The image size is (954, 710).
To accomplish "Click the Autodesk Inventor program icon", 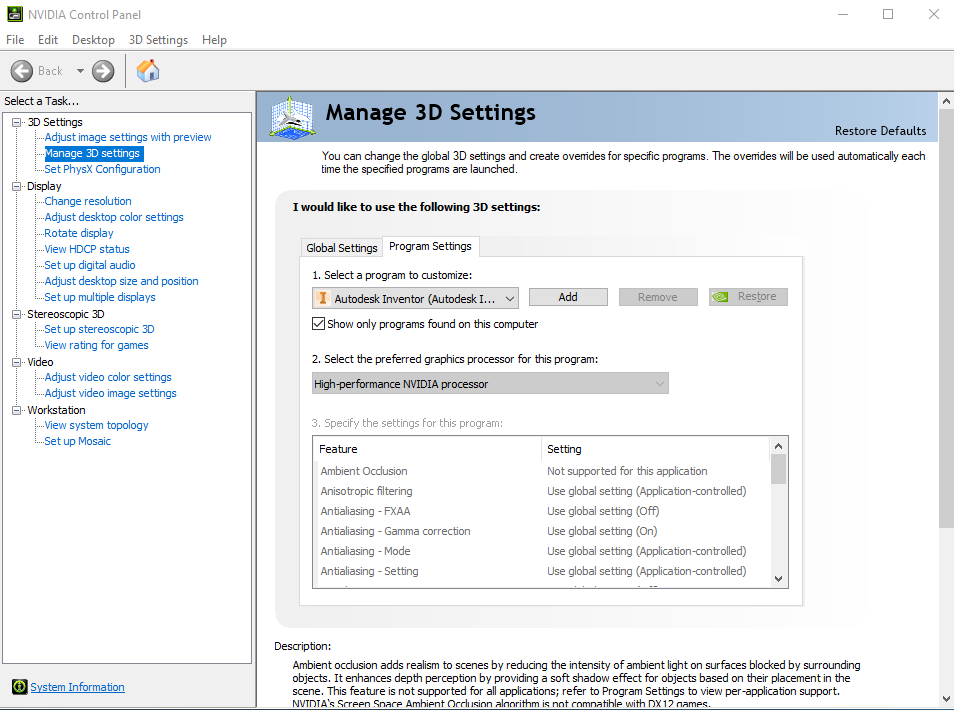I will pos(322,298).
